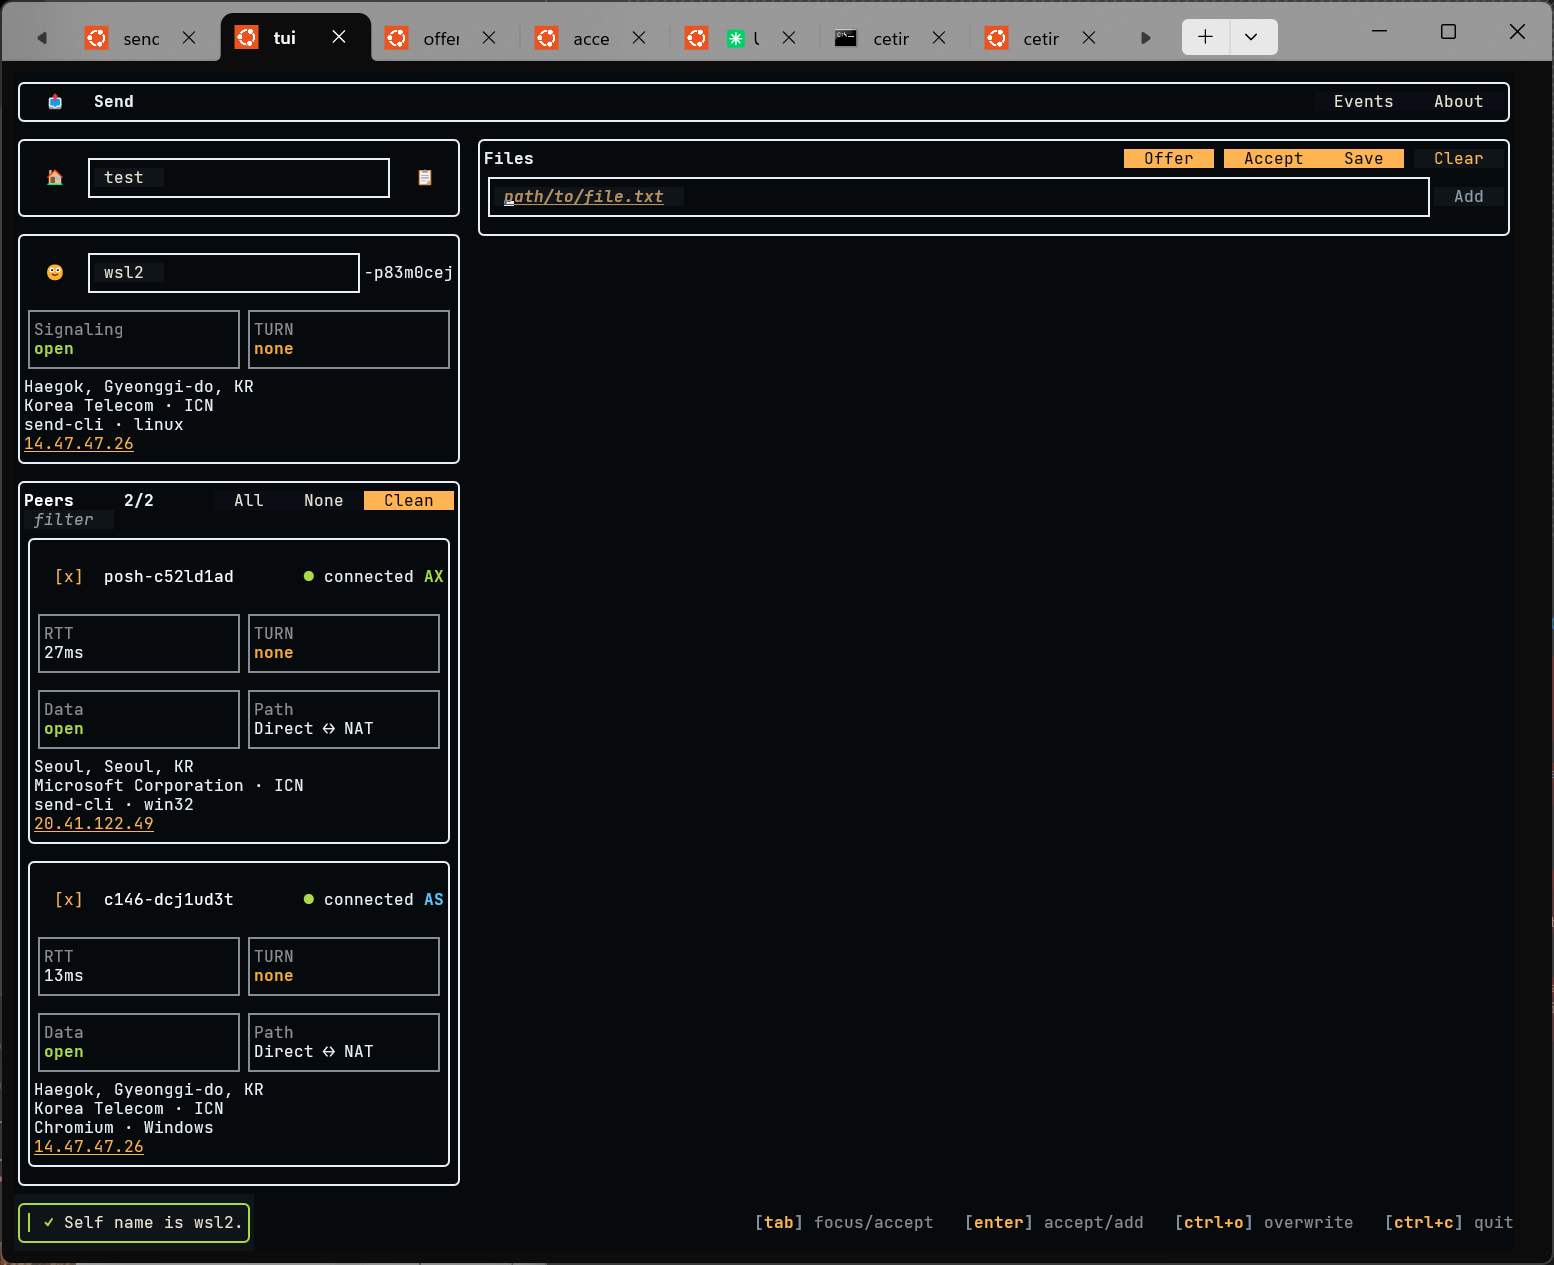Click 'Self name is wsl2.' notification
Screen dimensions: 1554x1265
click(134, 1223)
